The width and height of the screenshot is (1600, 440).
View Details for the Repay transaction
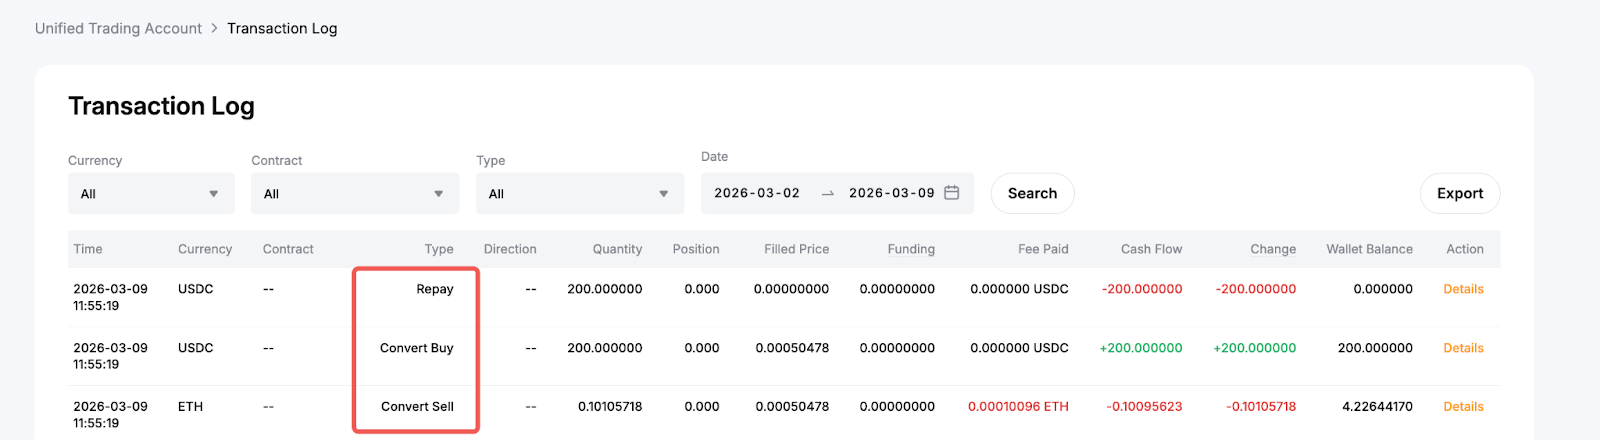[1463, 289]
